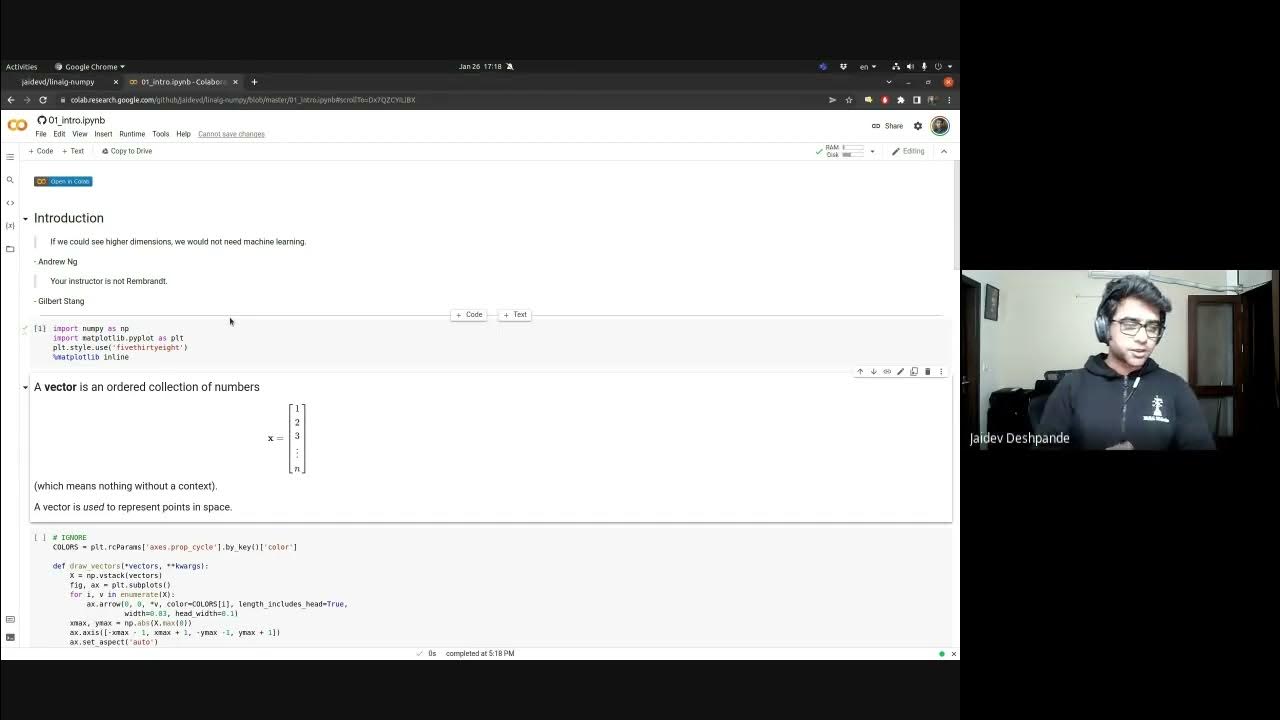The image size is (1280, 720).
Task: Open GNOME Activities overview
Action: (21, 67)
